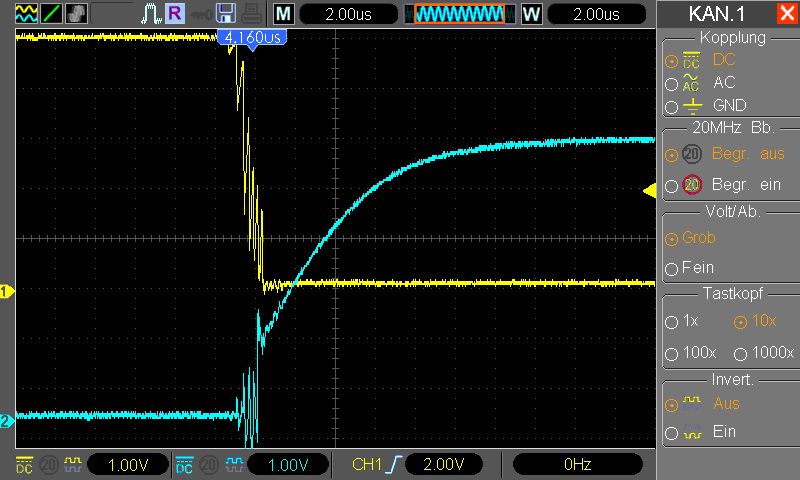
Task: Click the main timebase 2.00us field
Action: tap(348, 14)
